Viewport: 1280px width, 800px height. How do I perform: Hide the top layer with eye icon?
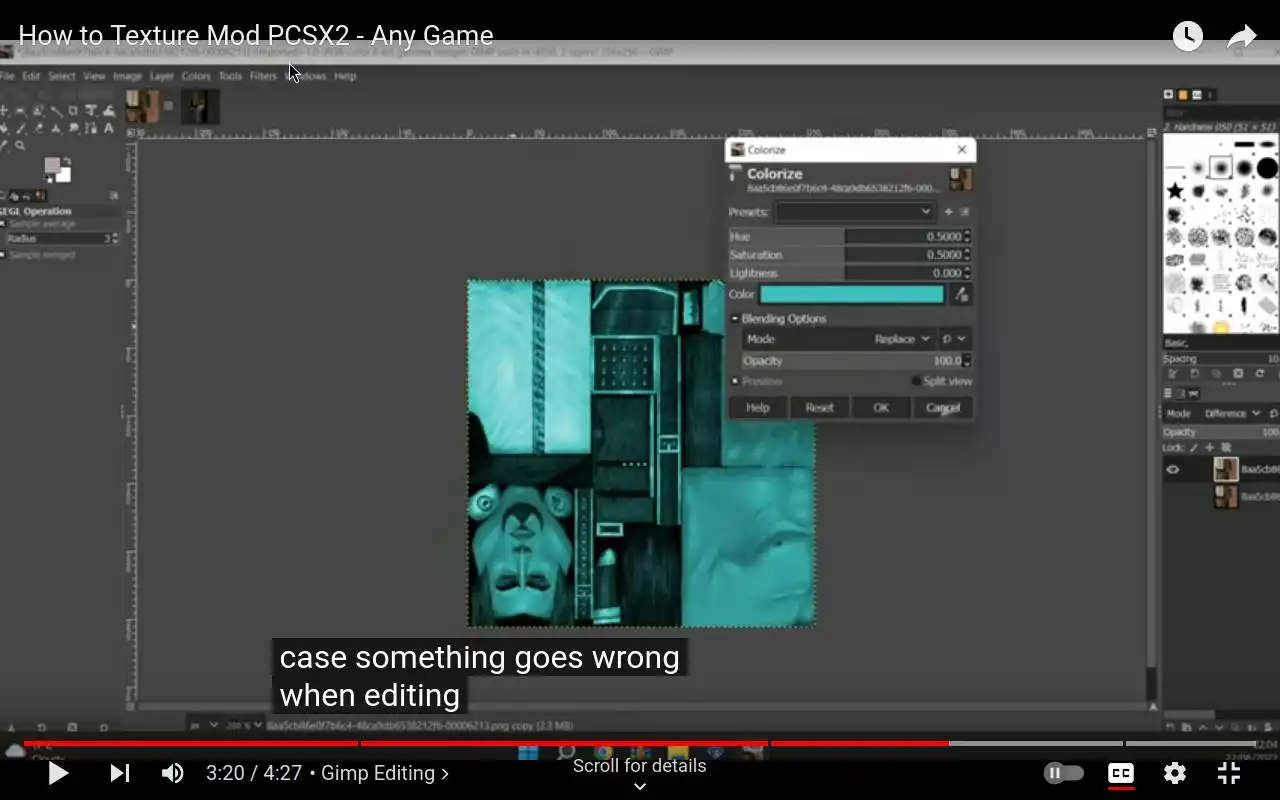click(x=1173, y=469)
